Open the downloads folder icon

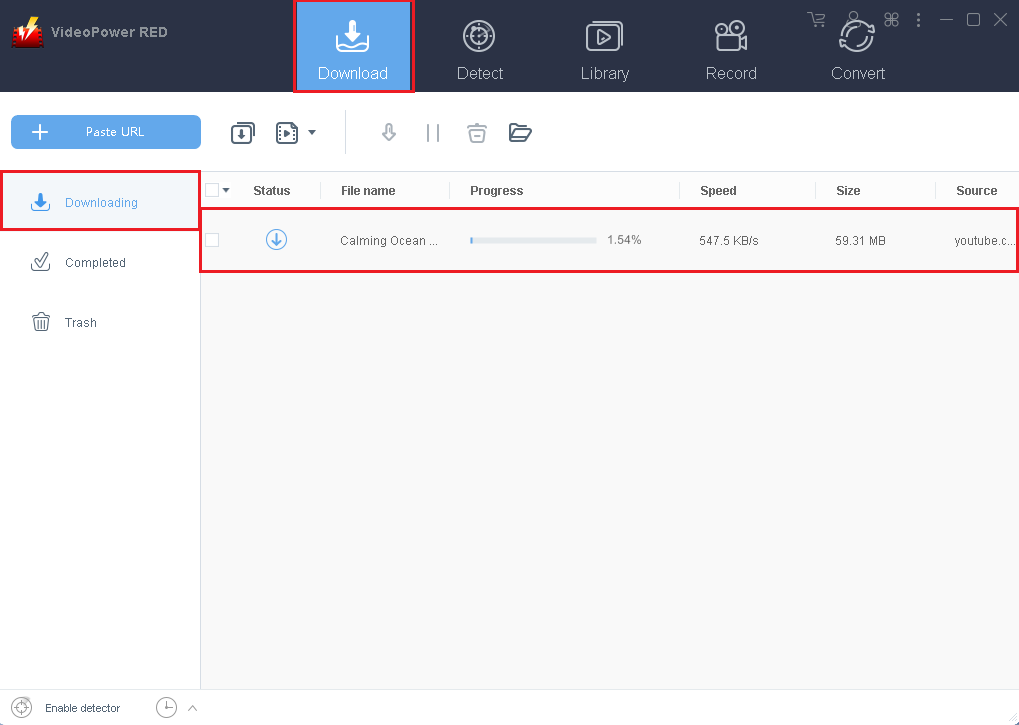pos(520,132)
